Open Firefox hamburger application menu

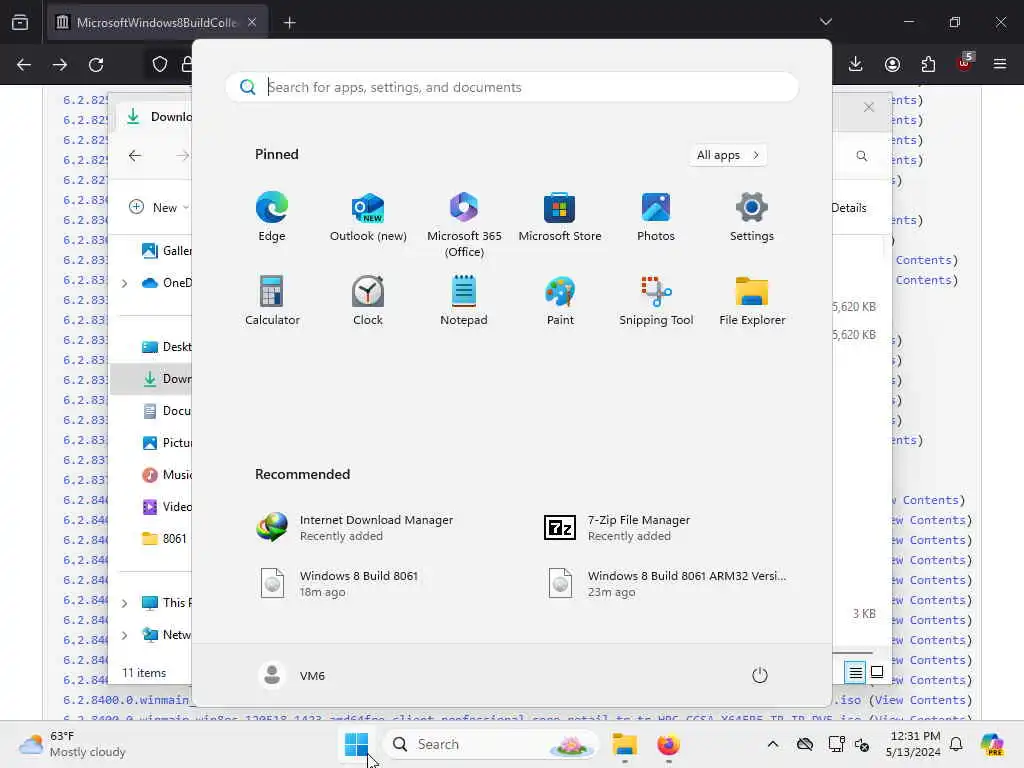(x=1000, y=64)
